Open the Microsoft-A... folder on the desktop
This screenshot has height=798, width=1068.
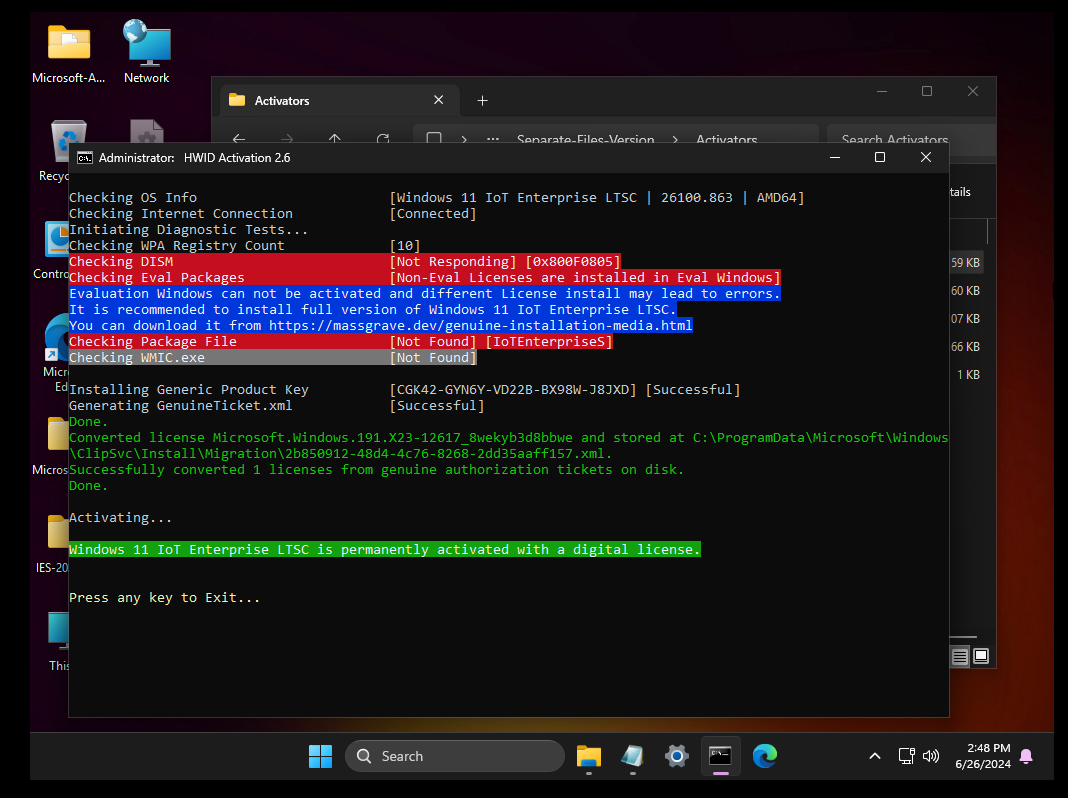tap(69, 52)
